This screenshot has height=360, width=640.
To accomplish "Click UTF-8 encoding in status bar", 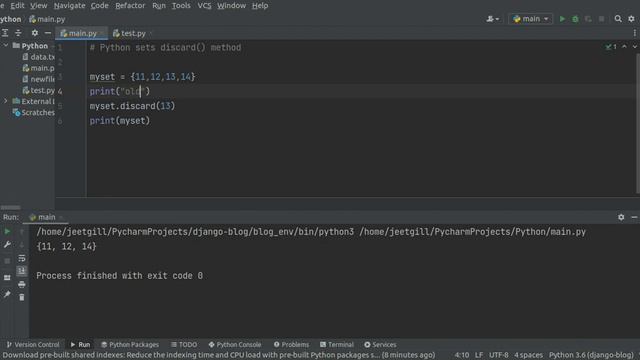I will click(498, 355).
